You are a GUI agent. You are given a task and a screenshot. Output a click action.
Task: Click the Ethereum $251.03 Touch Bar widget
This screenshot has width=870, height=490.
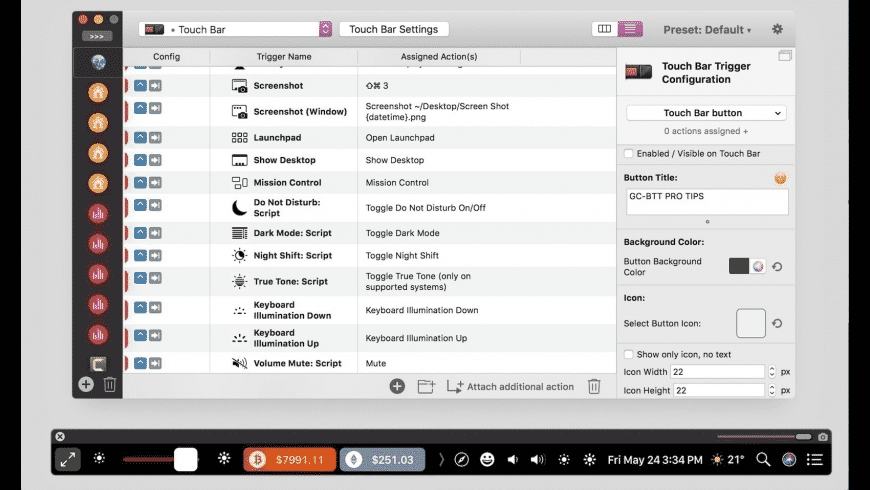(x=382, y=459)
